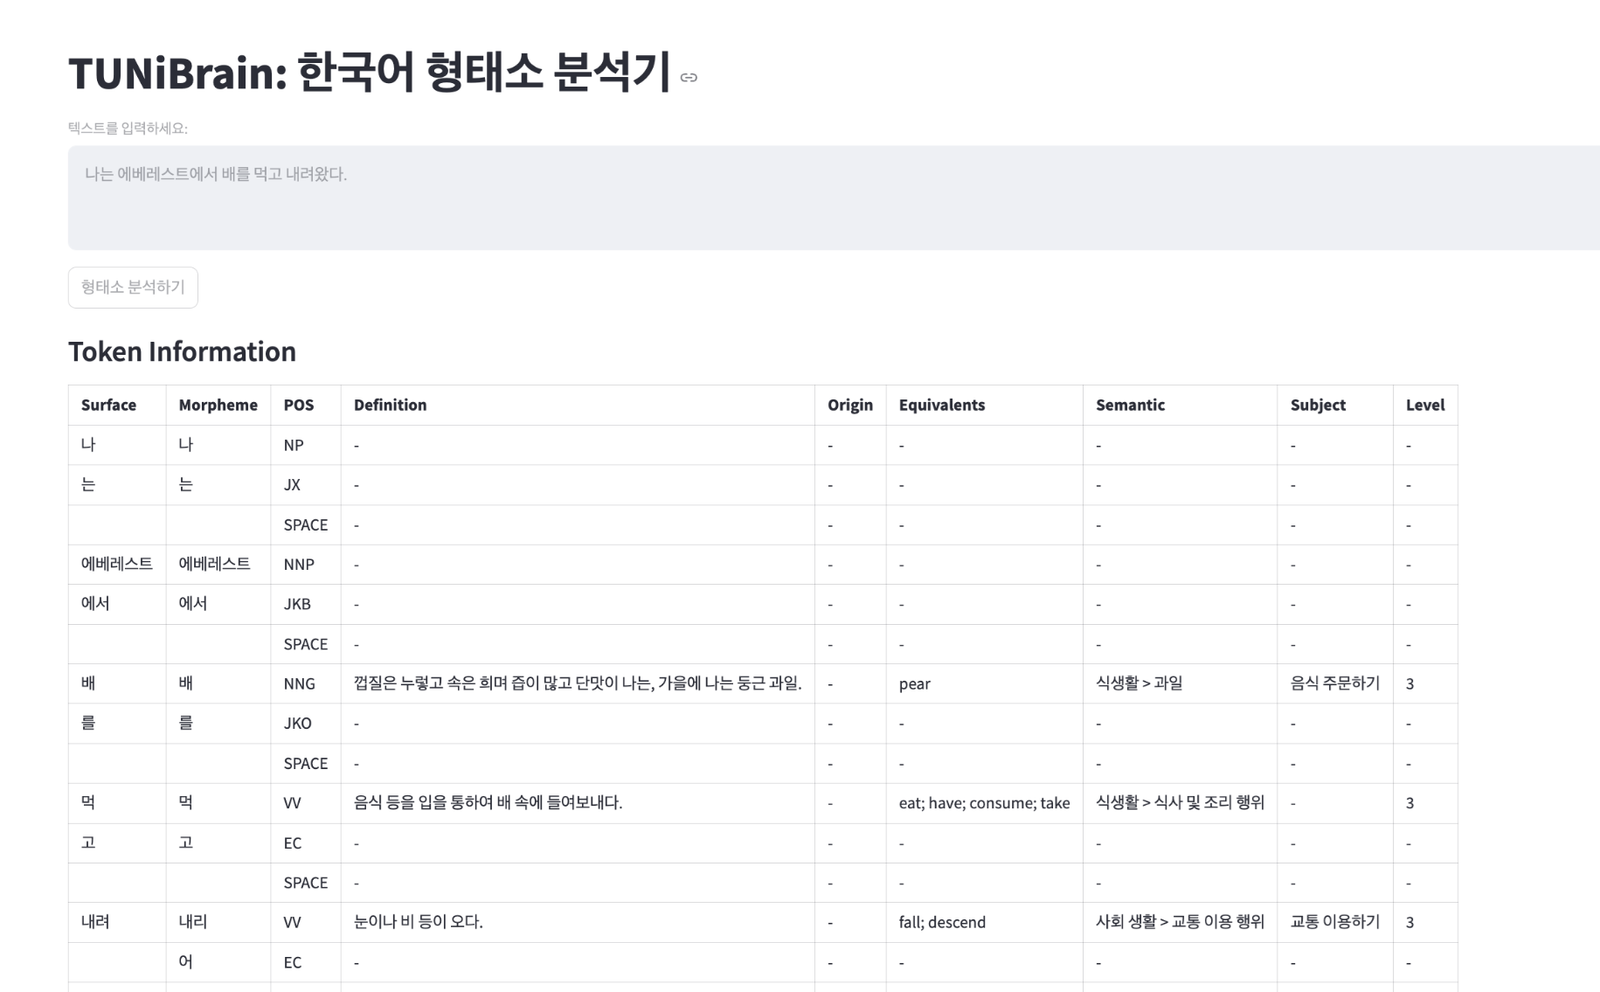Viewport: 1600px width, 992px height.
Task: Select the Morpheme column header
Action: pyautogui.click(x=217, y=405)
